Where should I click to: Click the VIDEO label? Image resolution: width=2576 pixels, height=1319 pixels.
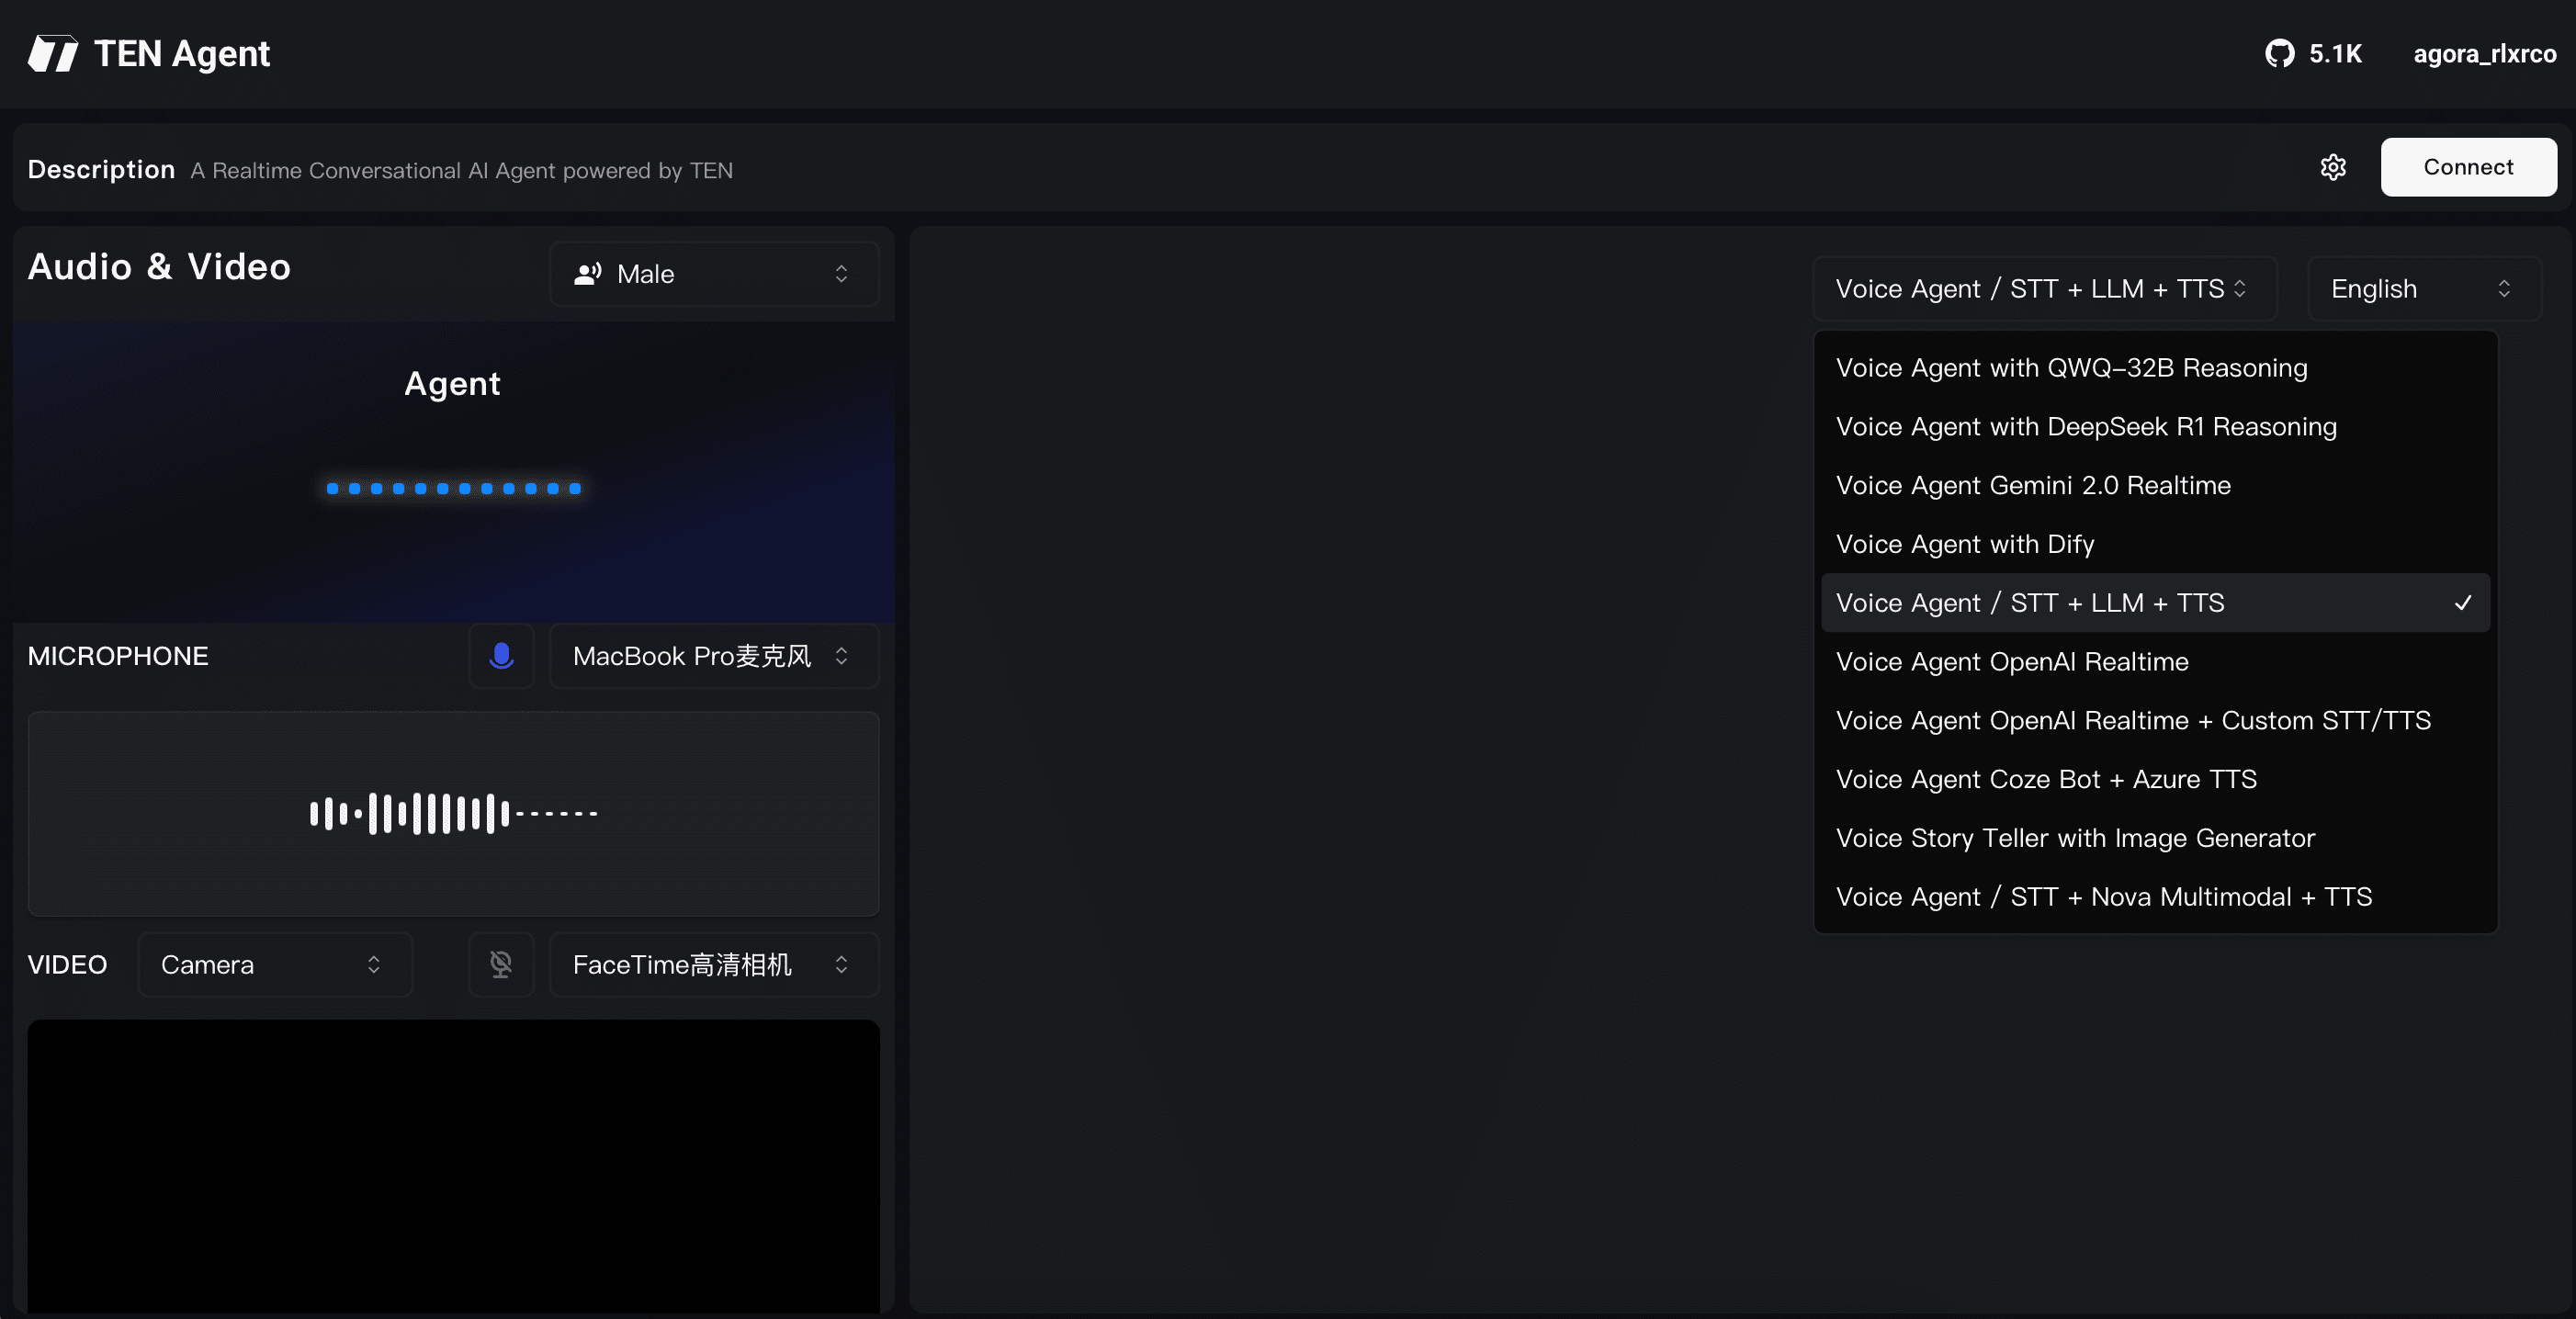[67, 964]
